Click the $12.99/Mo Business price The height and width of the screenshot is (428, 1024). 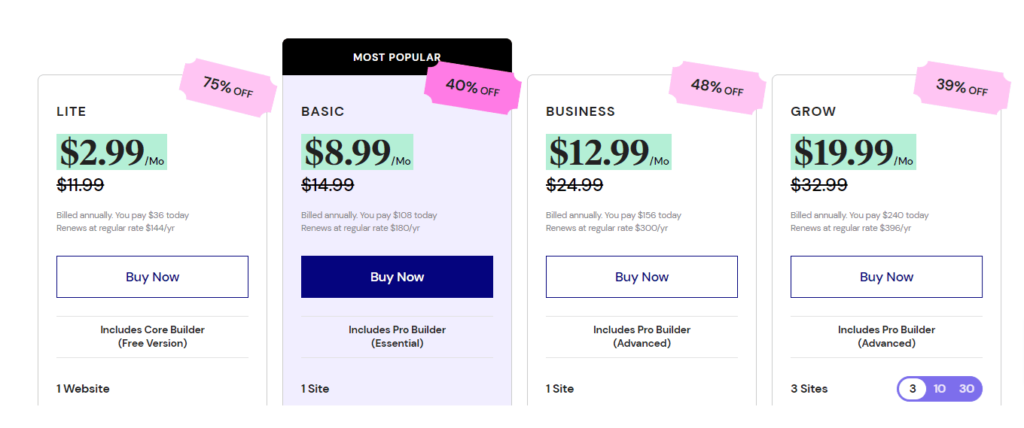click(x=607, y=152)
